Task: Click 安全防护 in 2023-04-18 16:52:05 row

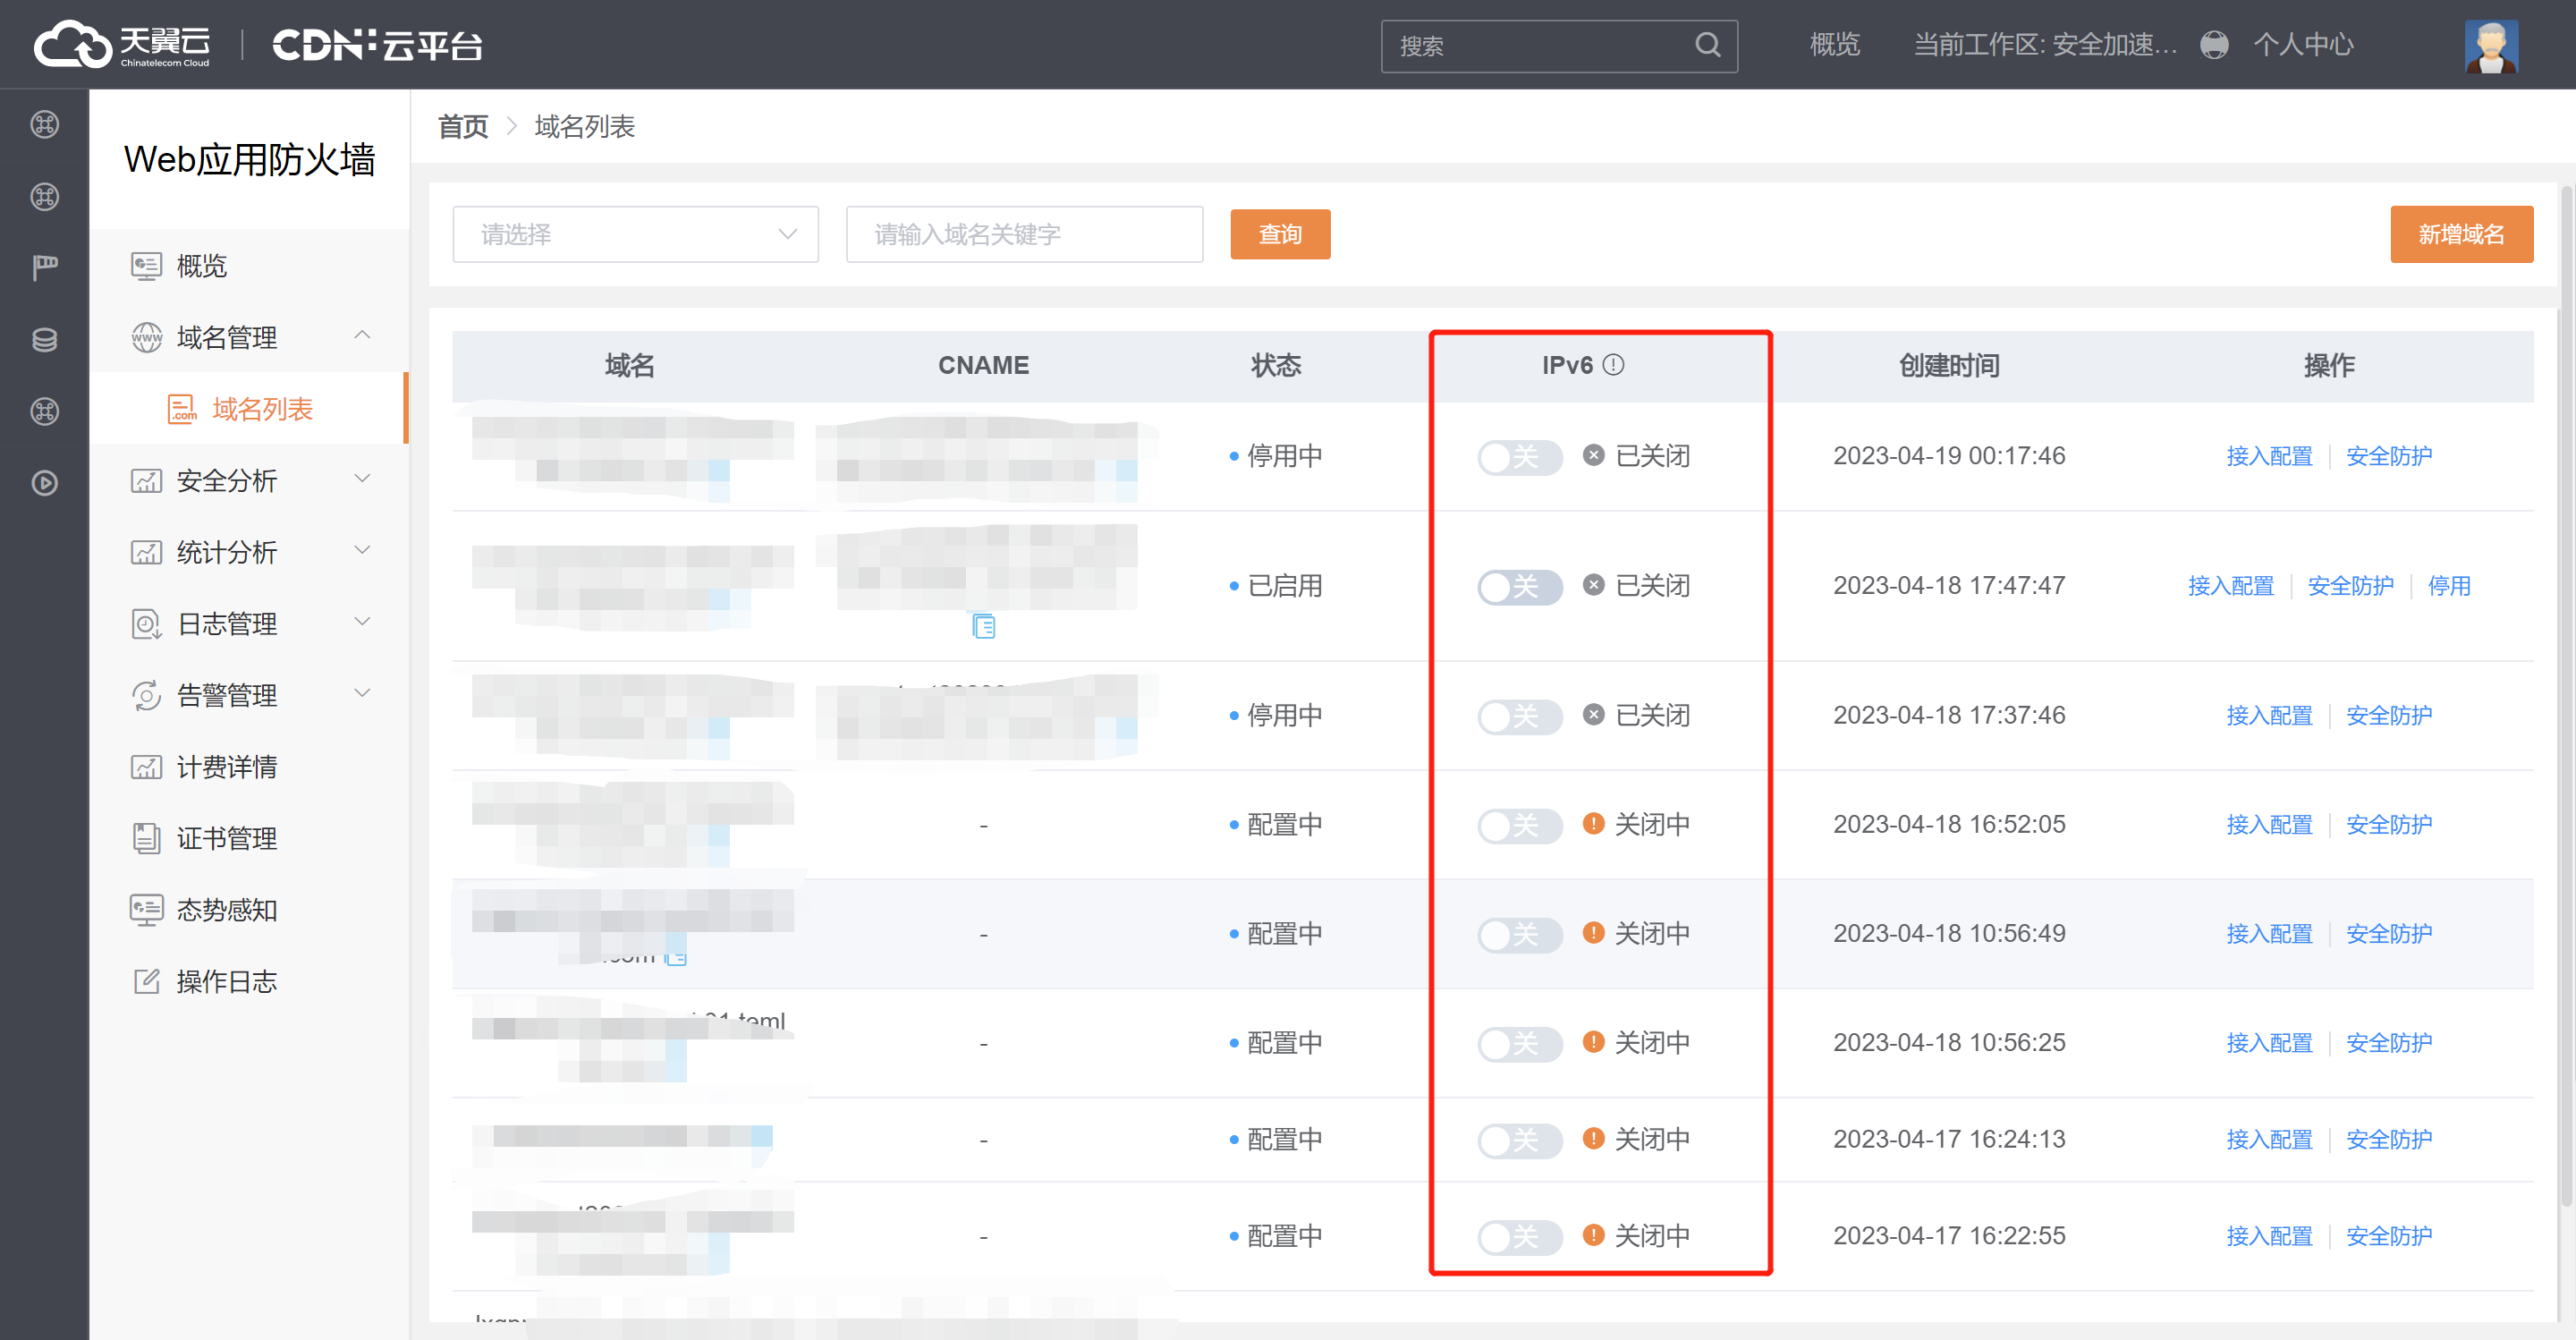Action: tap(2389, 825)
